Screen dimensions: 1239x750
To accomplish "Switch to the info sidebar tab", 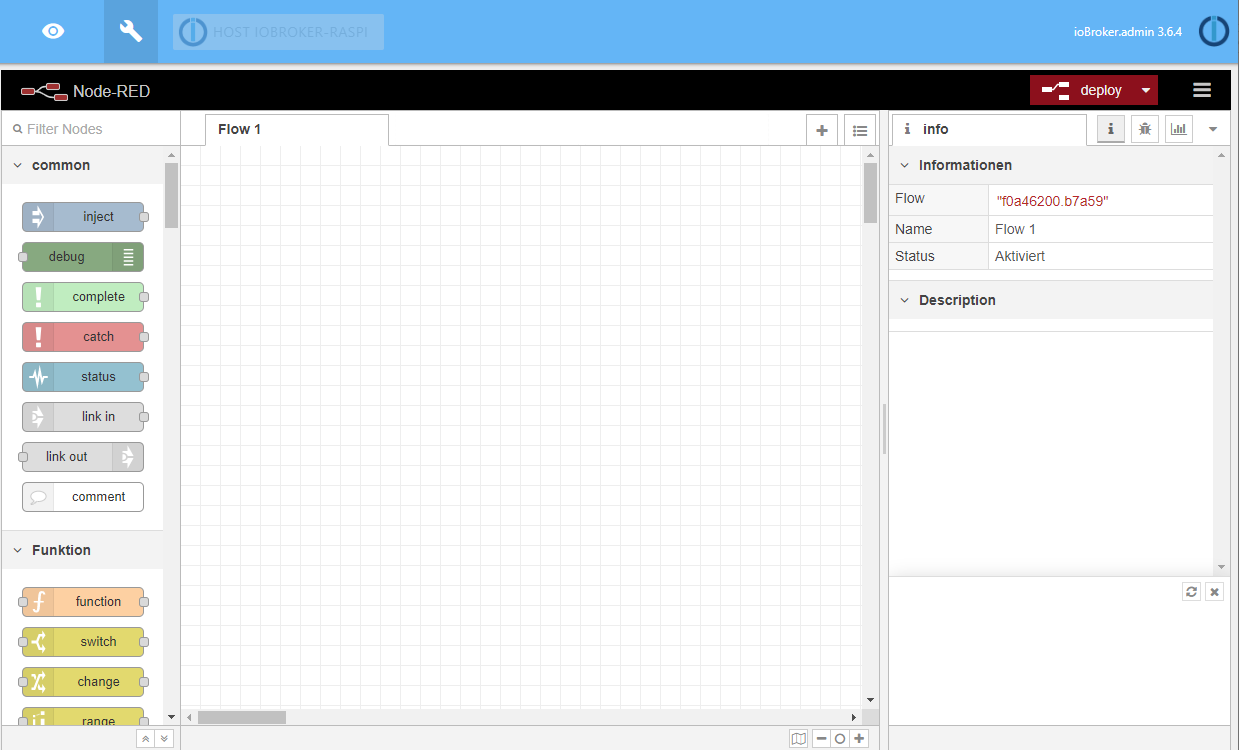I will (1110, 129).
